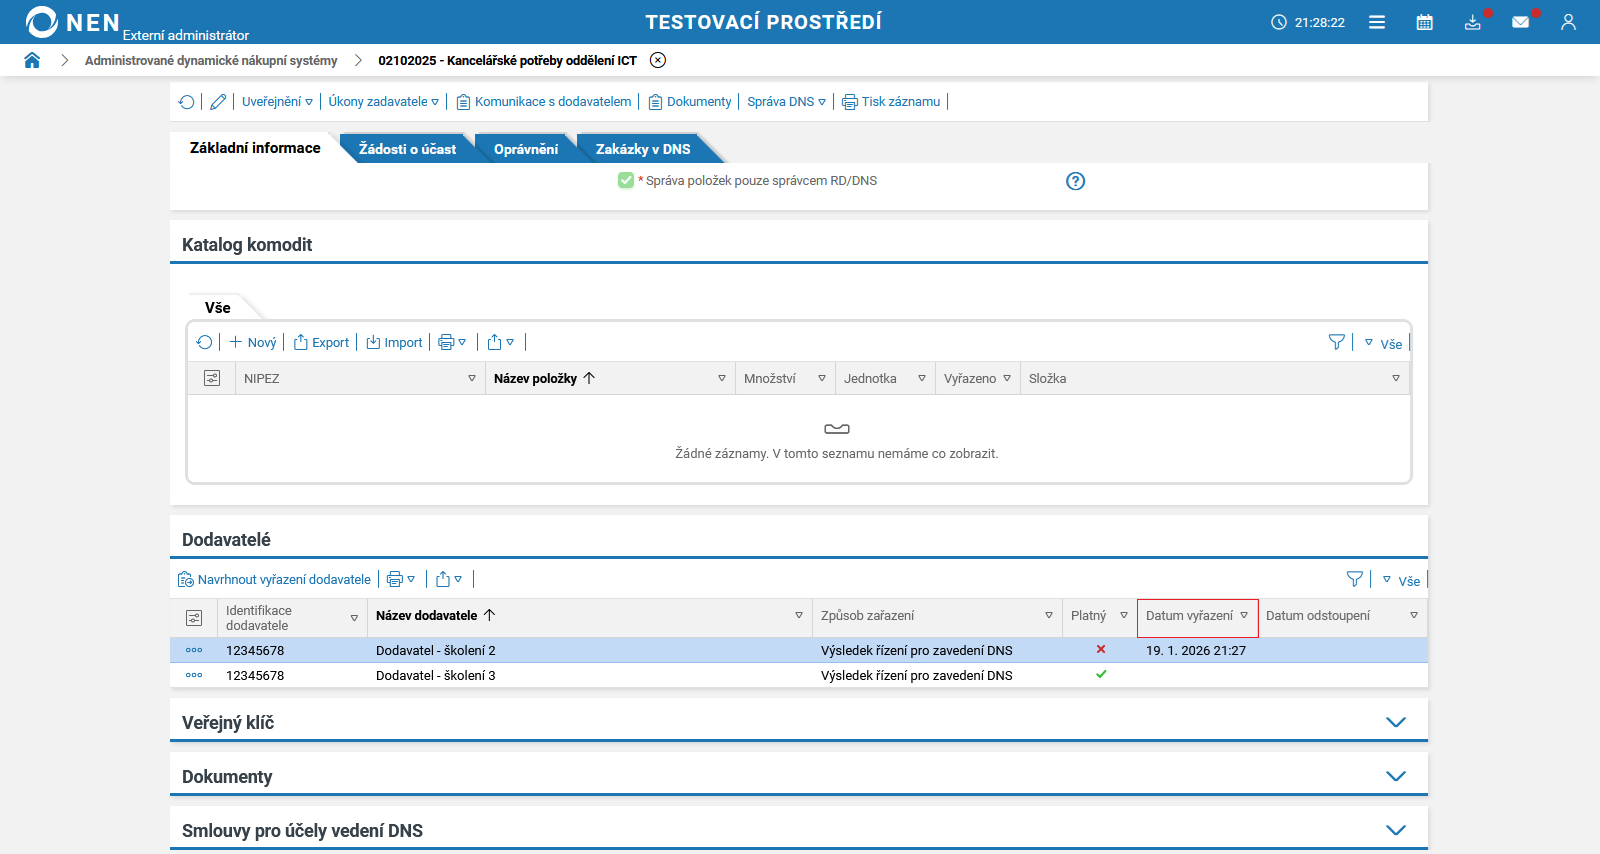Click the Navrhnout vyřazení dodavatele button

click(275, 580)
